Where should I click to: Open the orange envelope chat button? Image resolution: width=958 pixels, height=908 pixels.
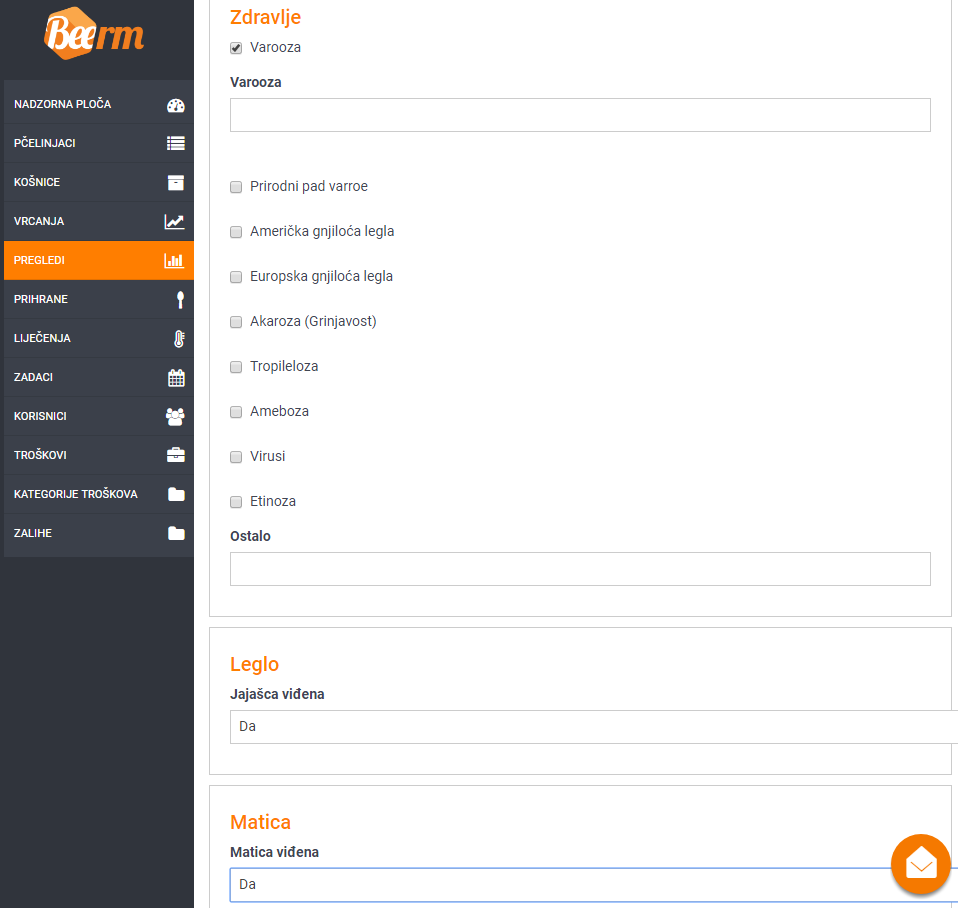pos(920,863)
